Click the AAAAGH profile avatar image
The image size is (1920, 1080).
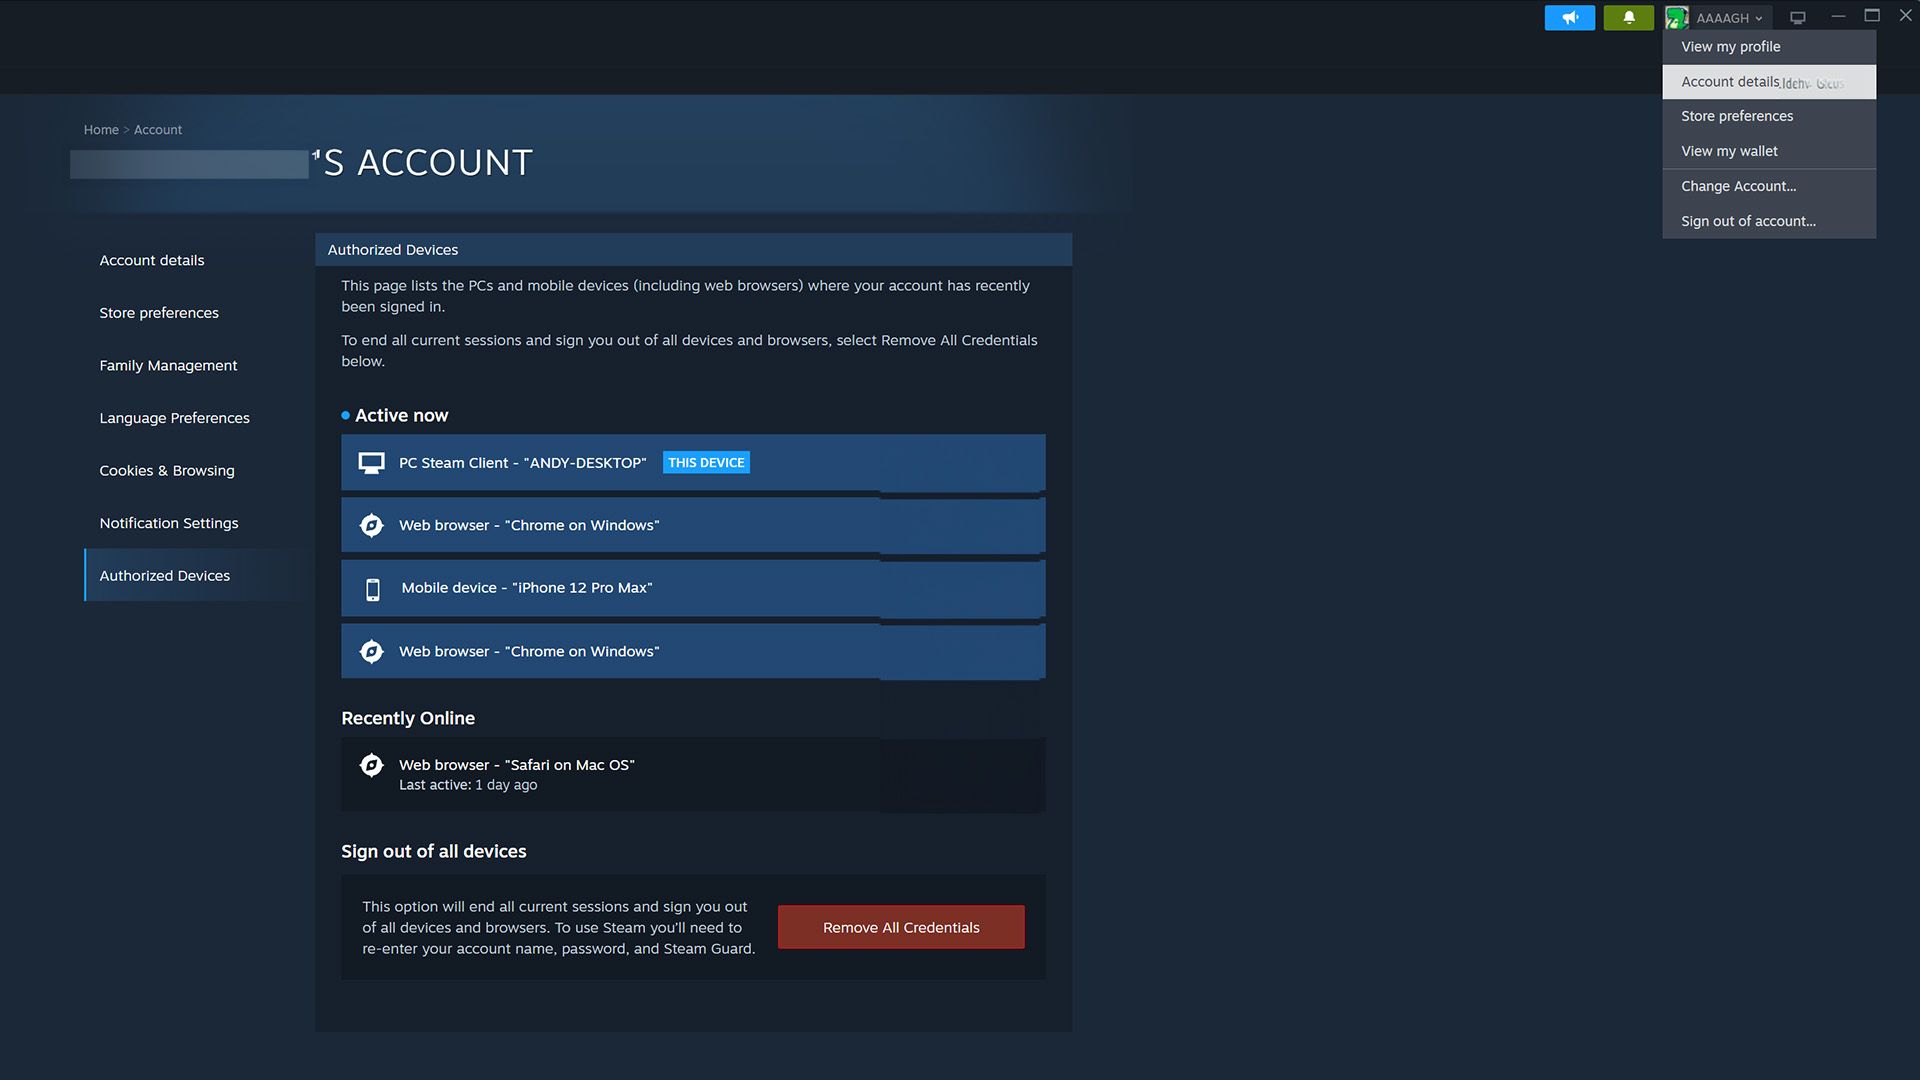point(1676,17)
